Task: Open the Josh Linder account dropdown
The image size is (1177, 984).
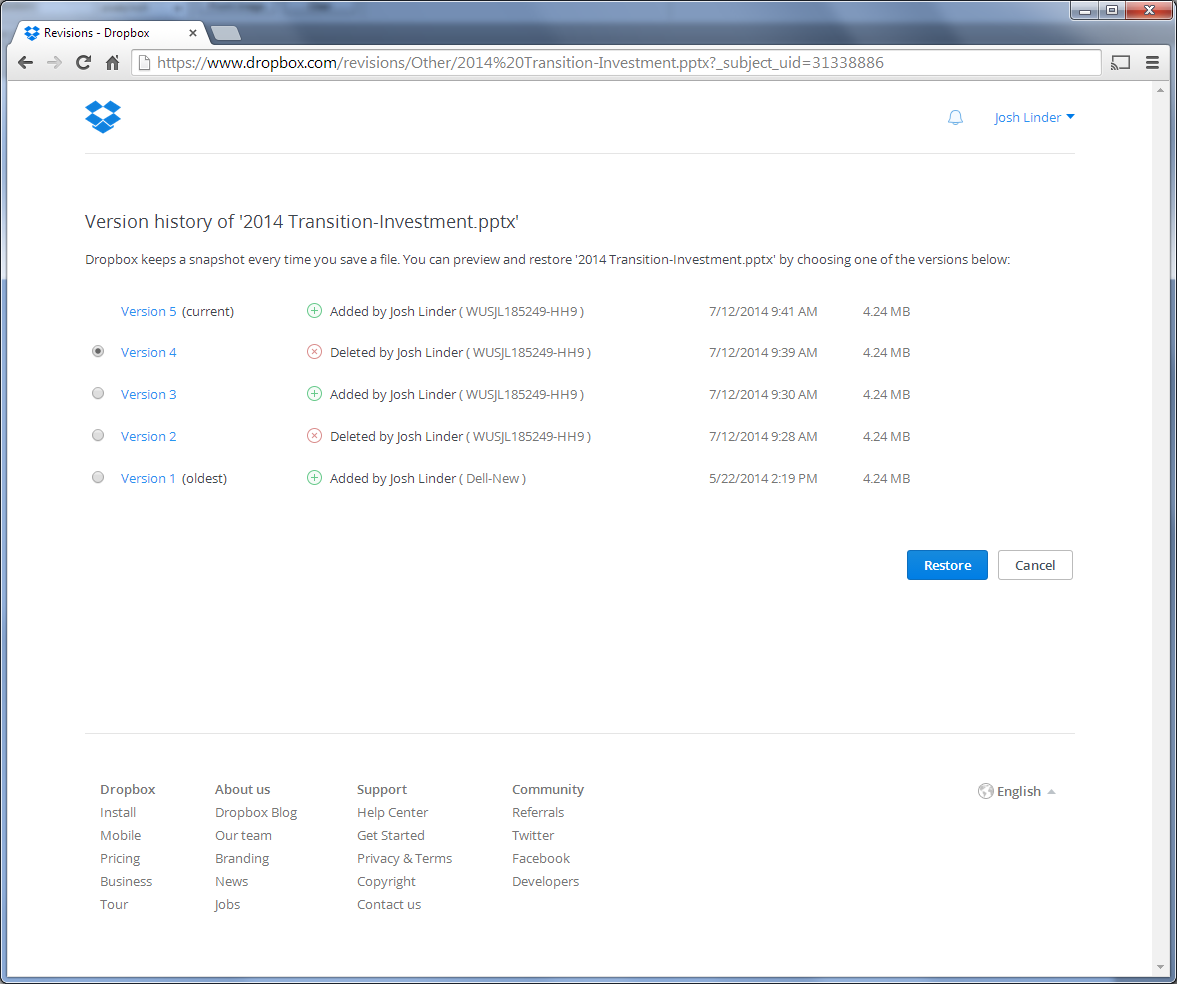Action: point(1034,117)
